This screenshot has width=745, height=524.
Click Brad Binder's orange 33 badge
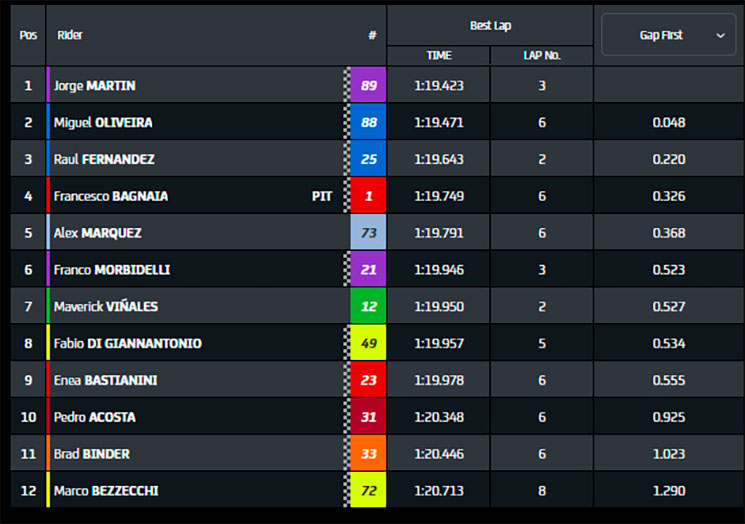(x=368, y=454)
